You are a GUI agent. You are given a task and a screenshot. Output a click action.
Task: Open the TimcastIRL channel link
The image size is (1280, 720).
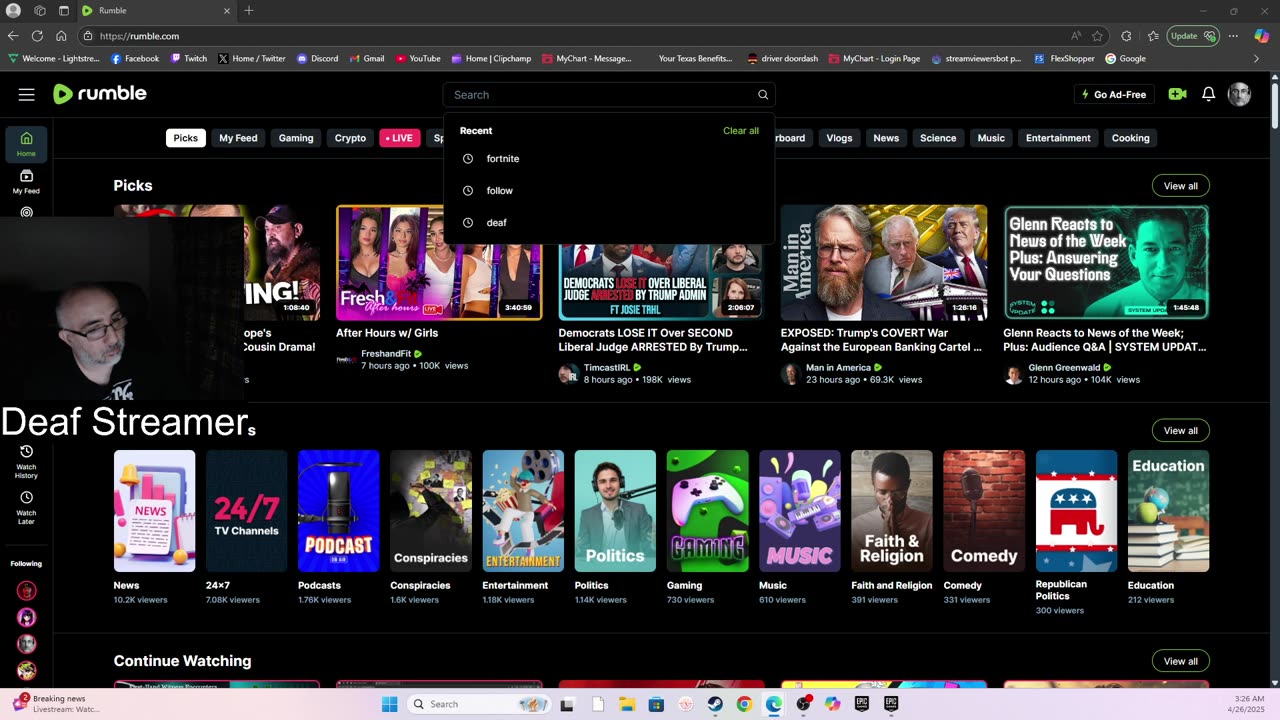pyautogui.click(x=606, y=368)
